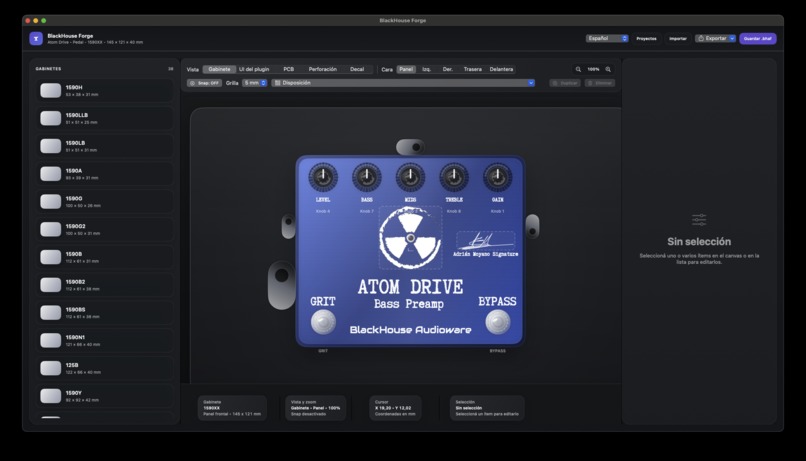This screenshot has width=806, height=461.
Task: Choose the 1590LLB enclosure in the list
Action: pos(104,118)
